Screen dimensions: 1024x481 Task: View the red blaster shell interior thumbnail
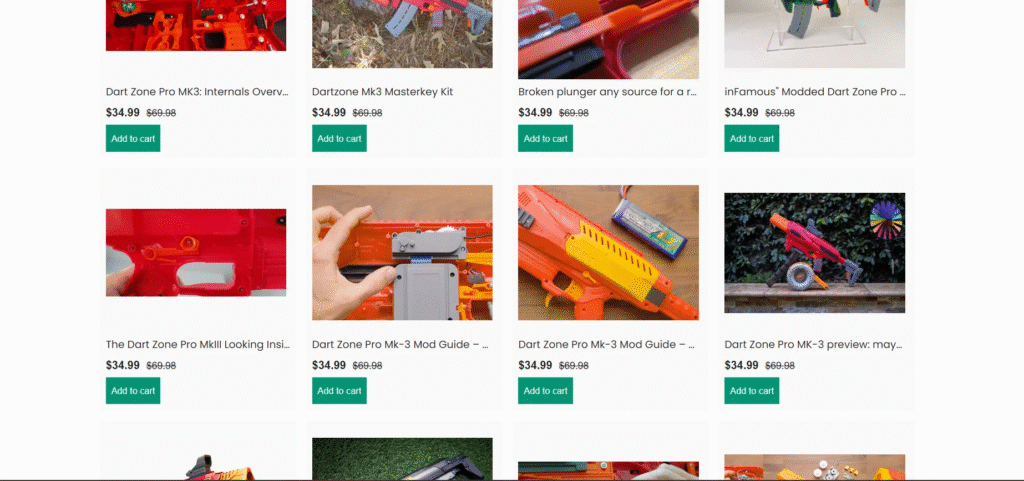pos(196,253)
